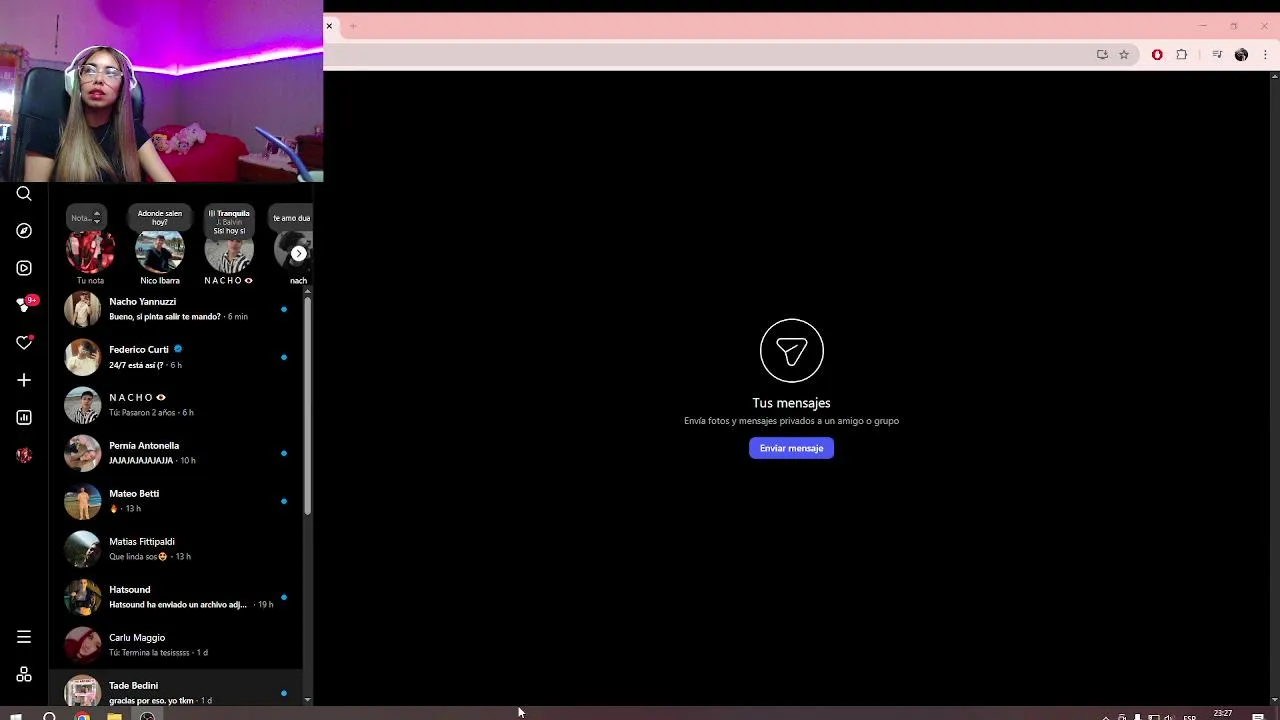Open Matias Fittipaldi conversation
This screenshot has width=1280, height=720.
[176, 549]
